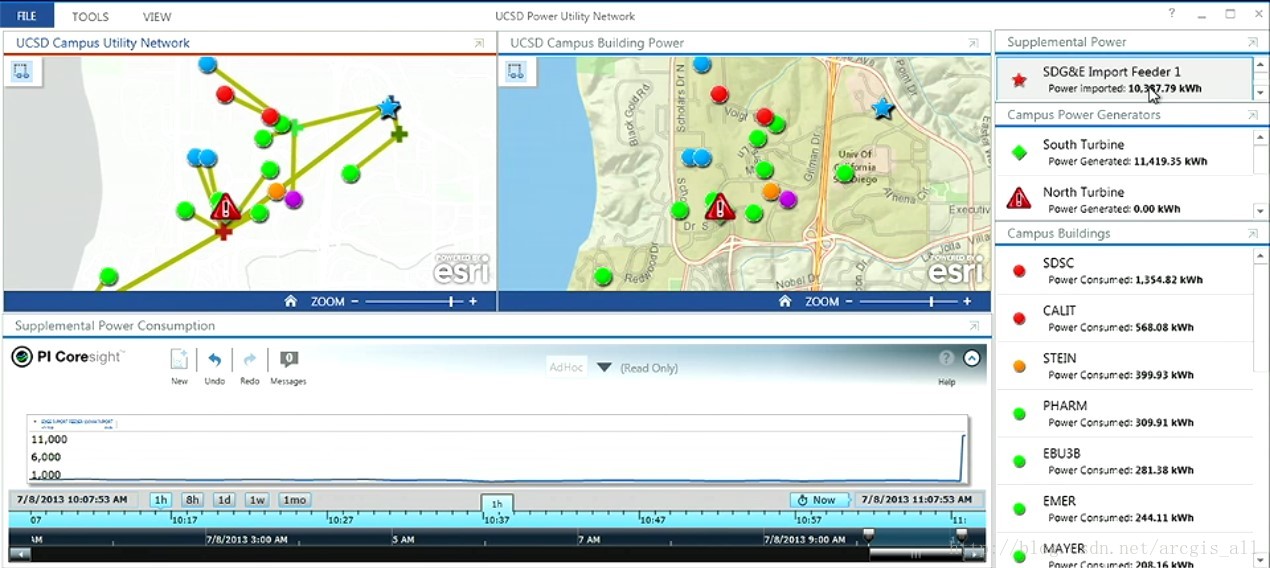Open Messages in PI Coresight toolbar
The image size is (1270, 568).
click(x=288, y=366)
